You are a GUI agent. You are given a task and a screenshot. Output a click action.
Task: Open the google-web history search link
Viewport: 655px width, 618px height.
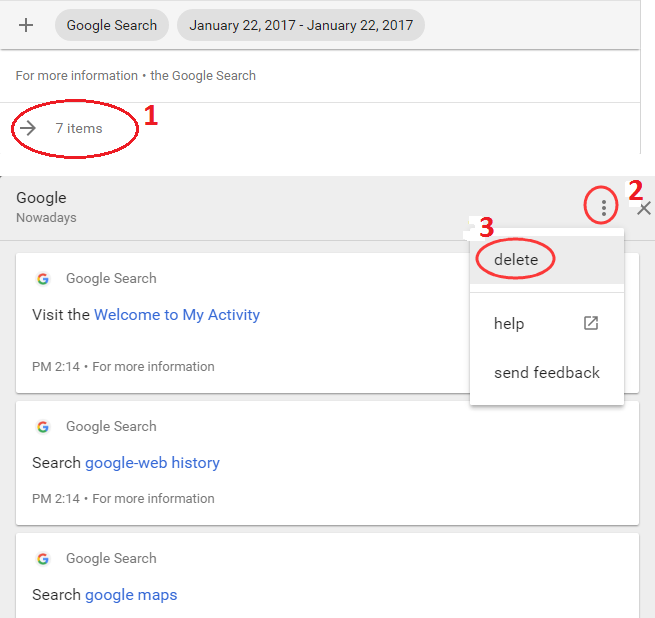pos(152,463)
